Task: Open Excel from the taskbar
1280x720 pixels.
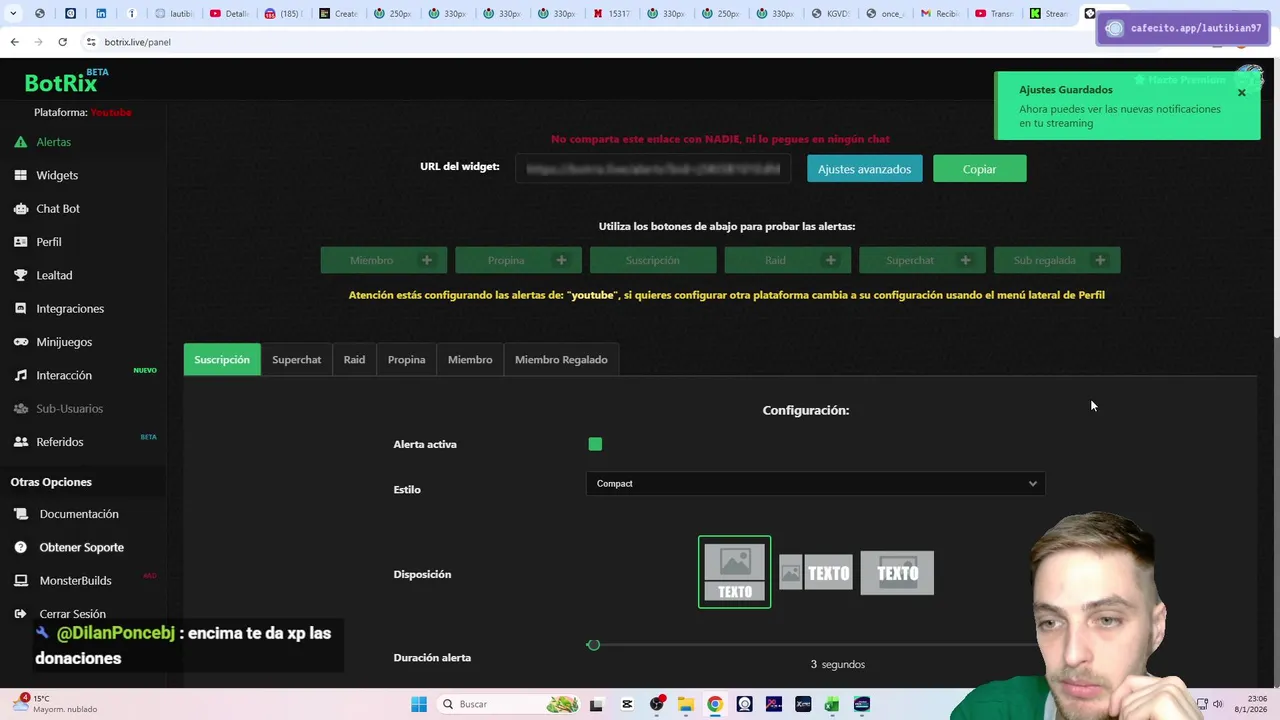Action: pyautogui.click(x=832, y=704)
